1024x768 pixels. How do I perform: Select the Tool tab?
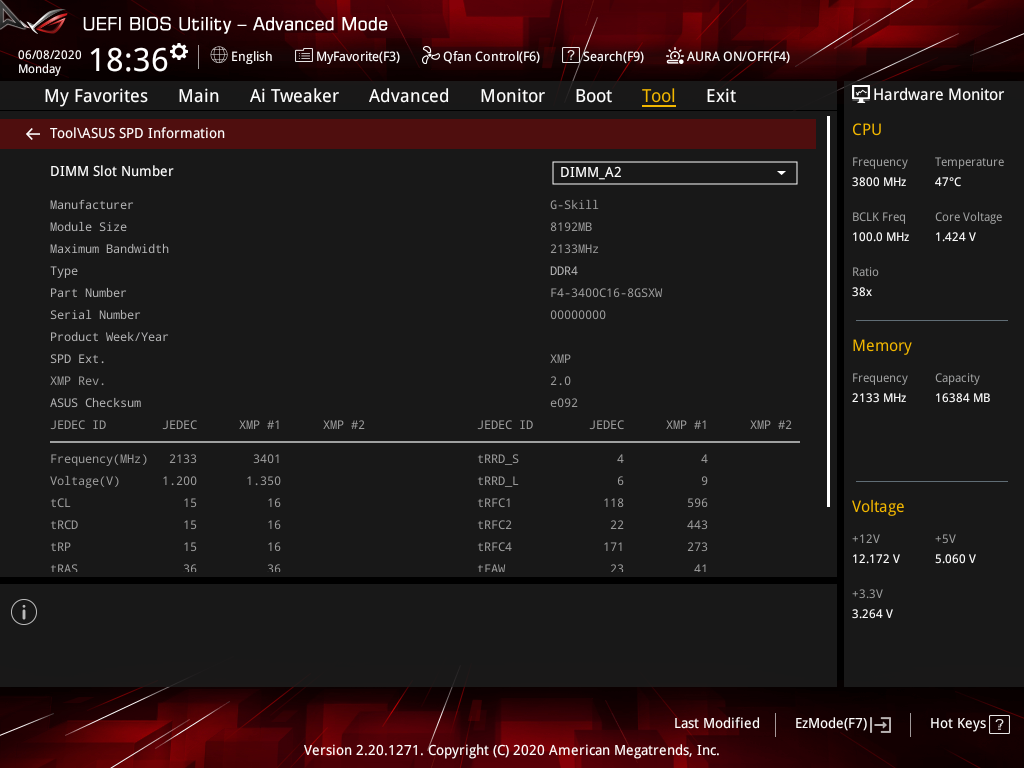click(x=658, y=96)
